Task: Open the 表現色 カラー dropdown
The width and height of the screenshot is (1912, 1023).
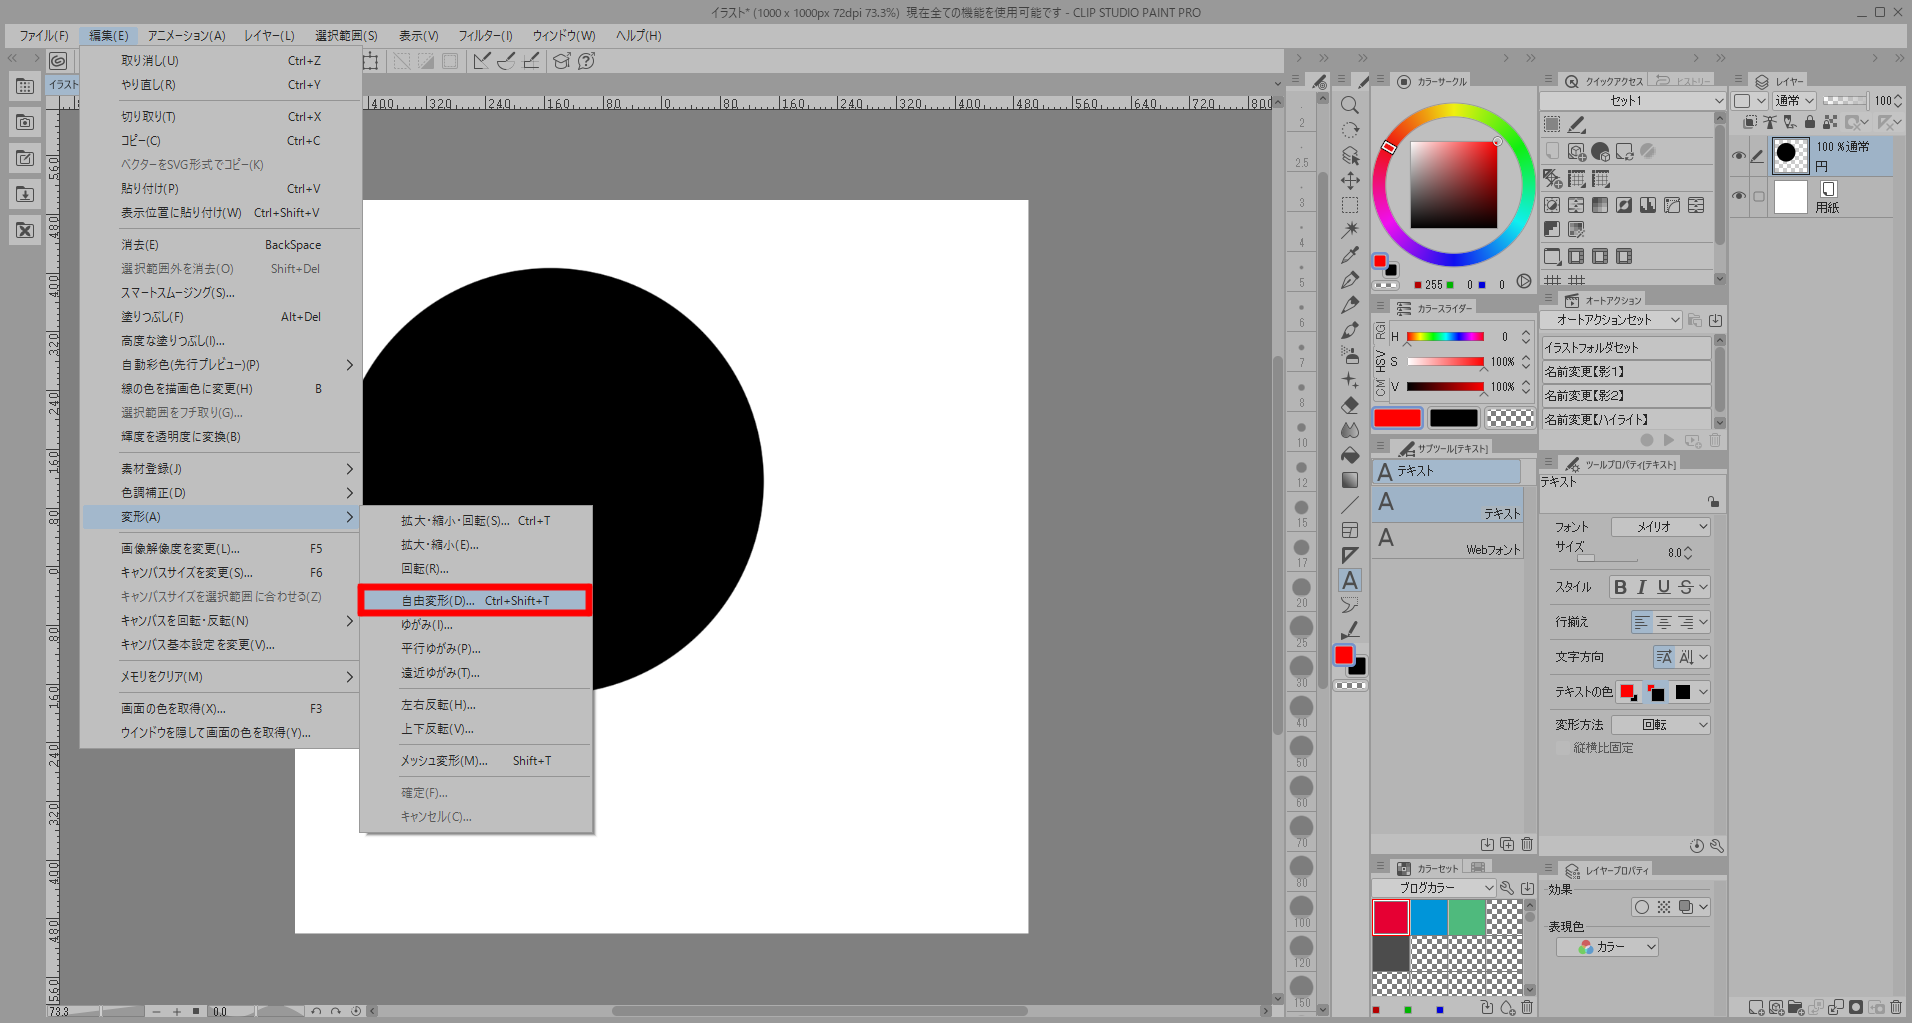Action: pyautogui.click(x=1607, y=947)
